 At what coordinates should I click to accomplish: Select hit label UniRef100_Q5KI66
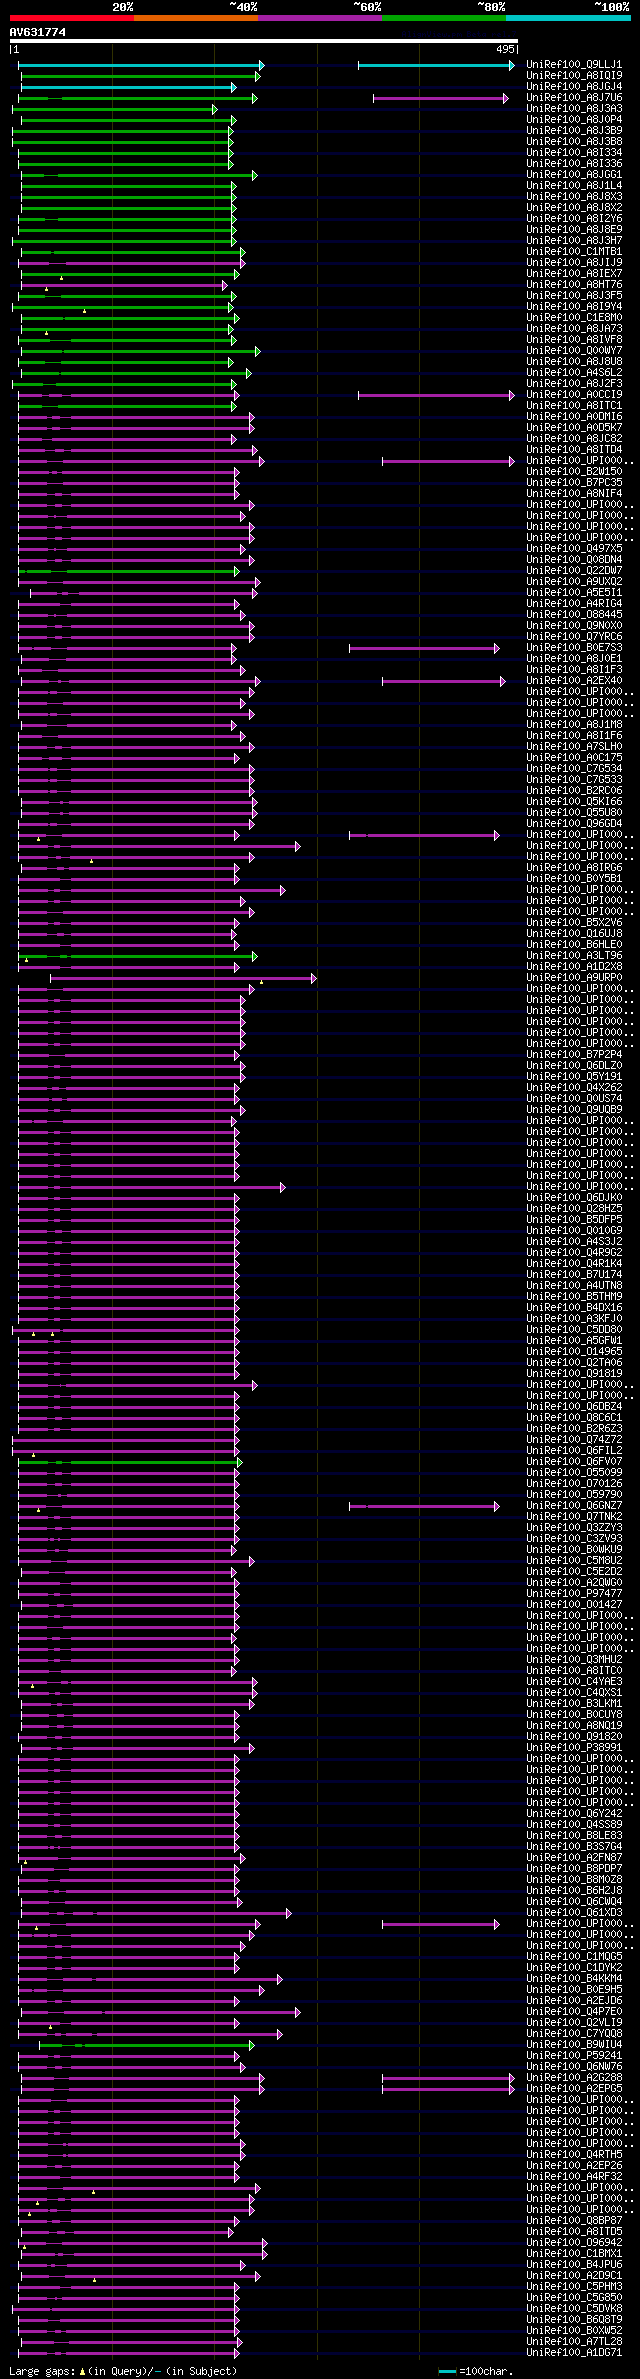pos(574,801)
